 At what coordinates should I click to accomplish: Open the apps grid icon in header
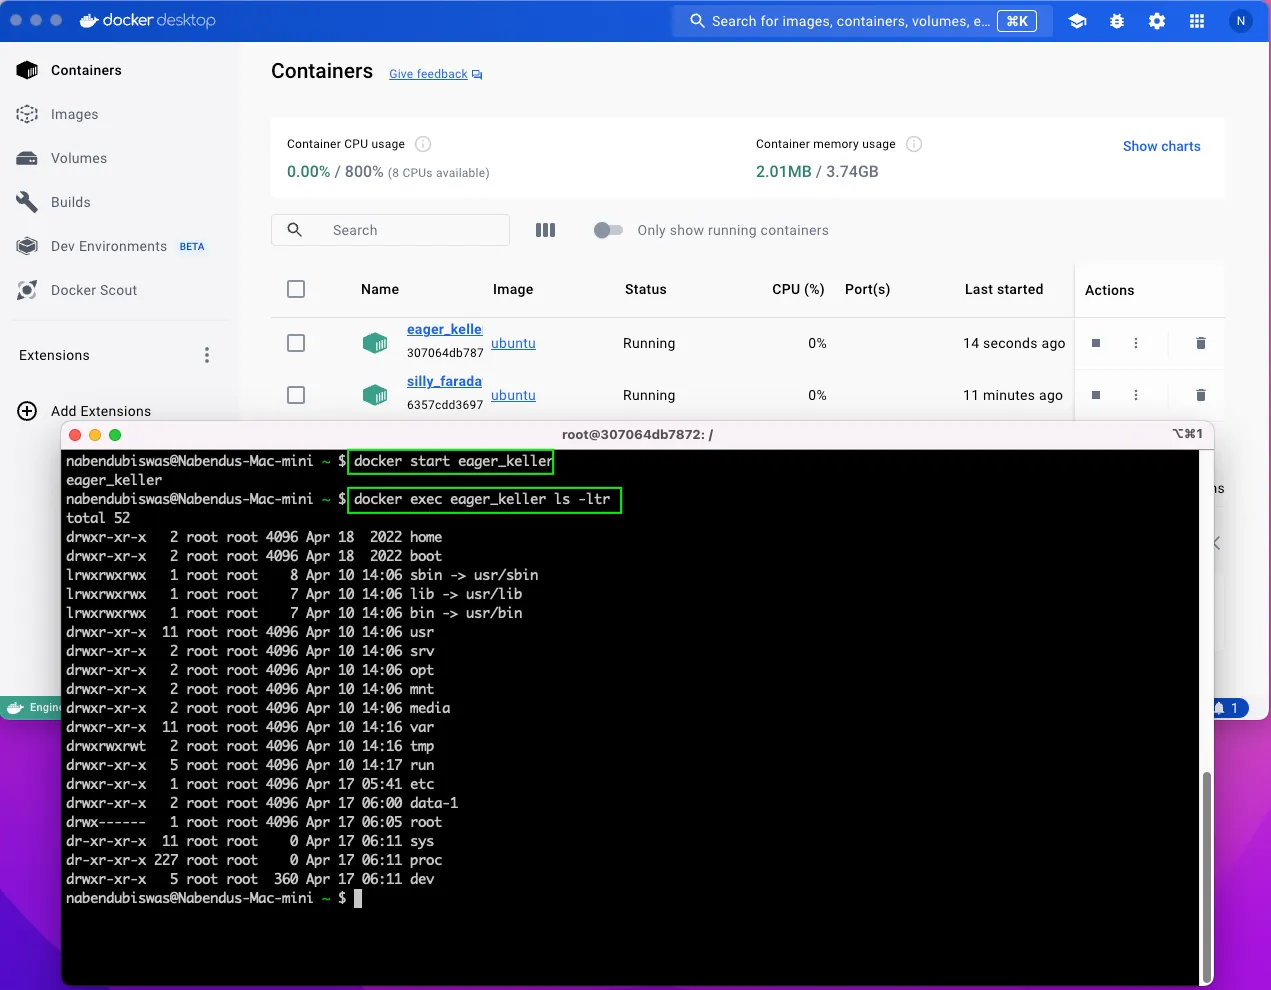click(1197, 21)
